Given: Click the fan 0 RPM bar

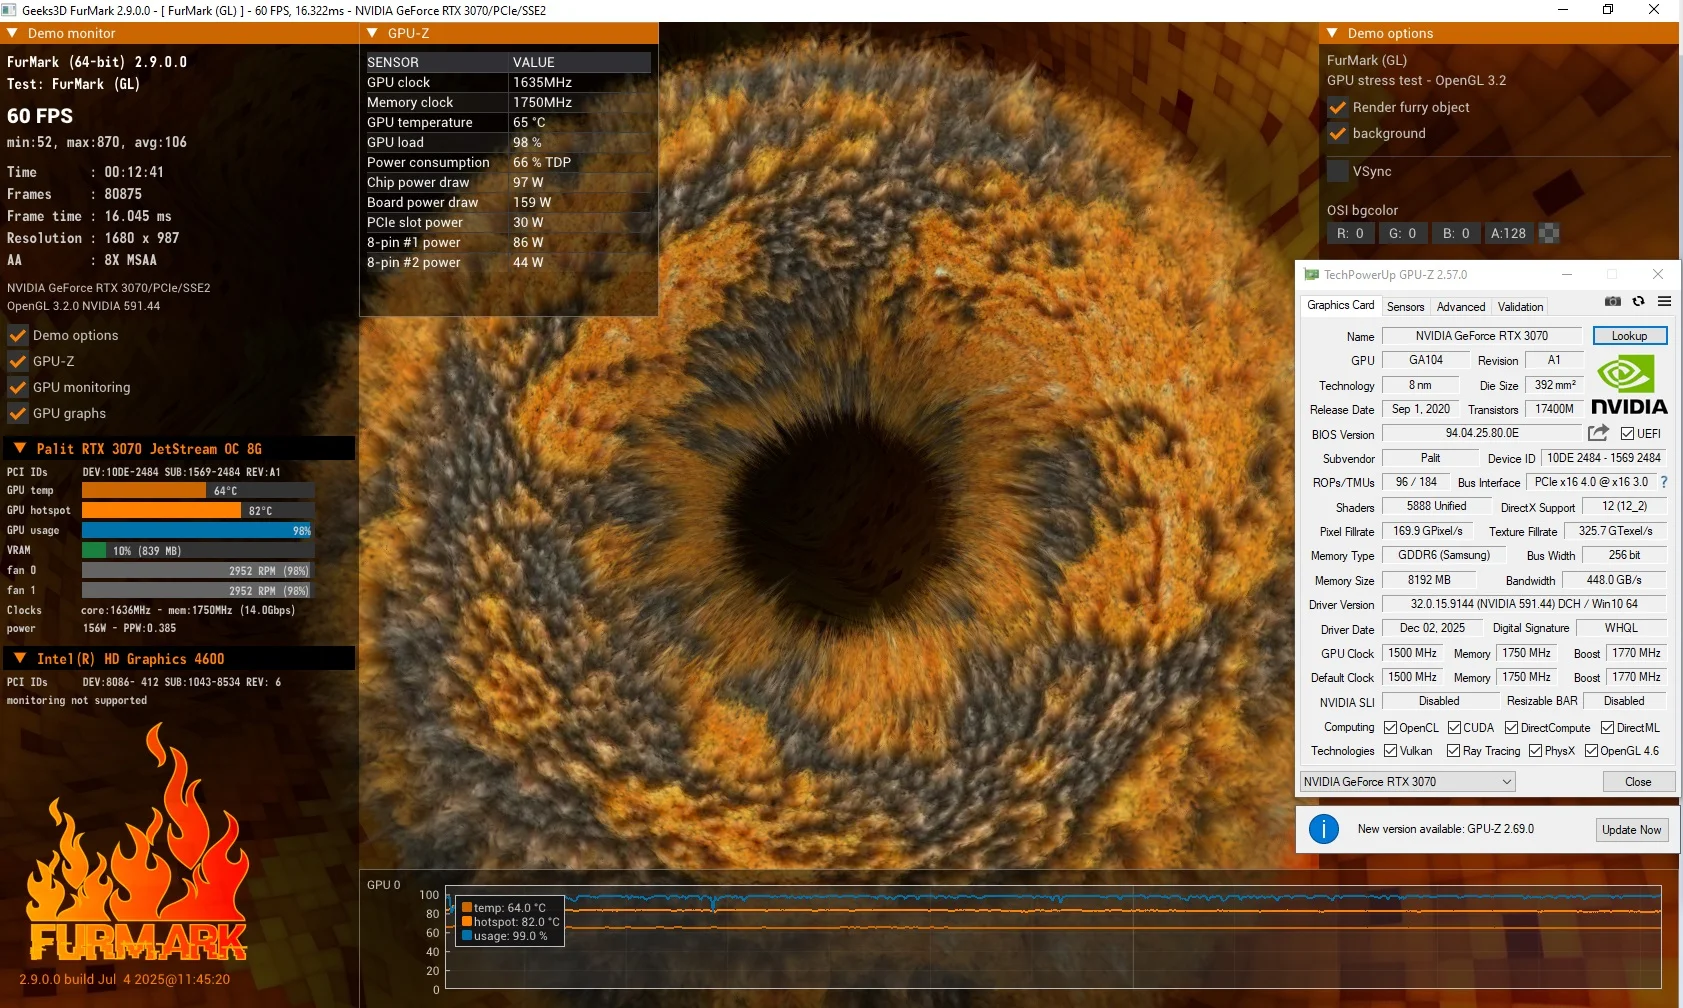Looking at the screenshot, I should [198, 571].
